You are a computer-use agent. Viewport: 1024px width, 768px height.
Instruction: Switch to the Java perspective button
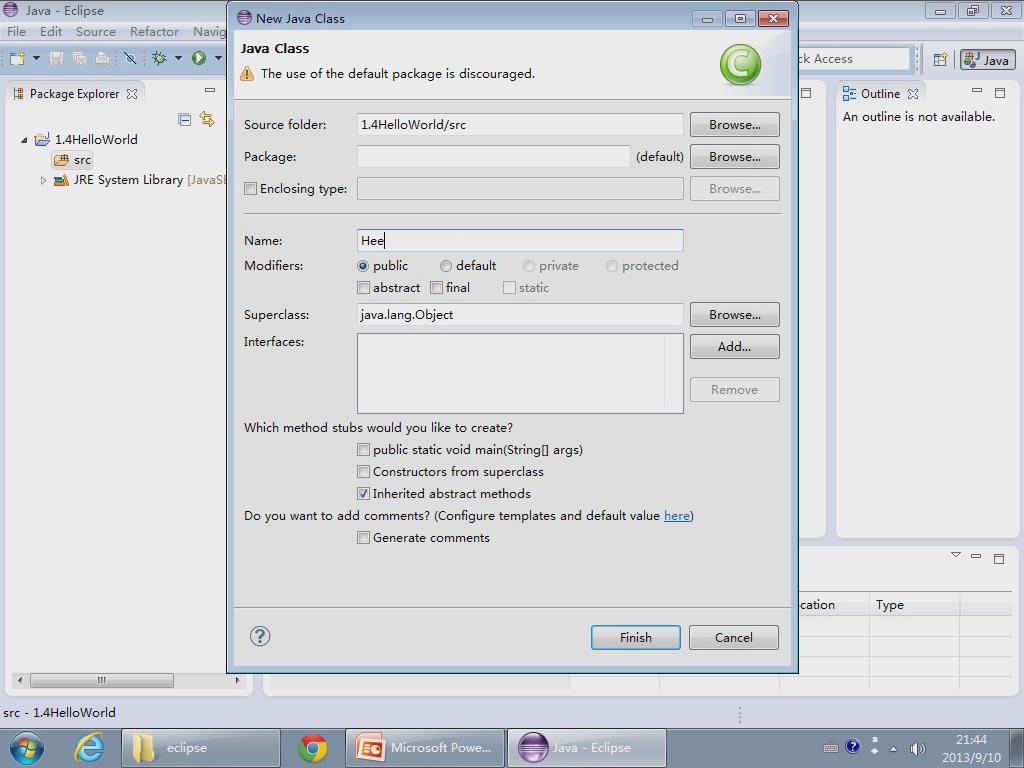pos(987,59)
